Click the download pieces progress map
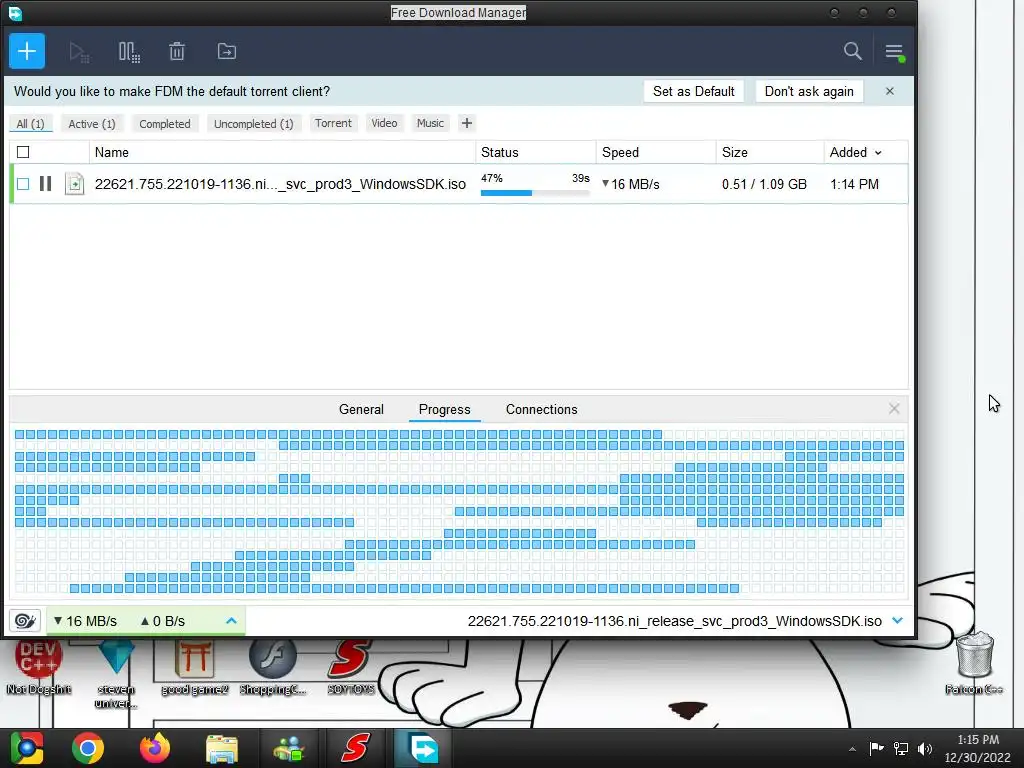Image resolution: width=1024 pixels, height=768 pixels. tap(459, 511)
